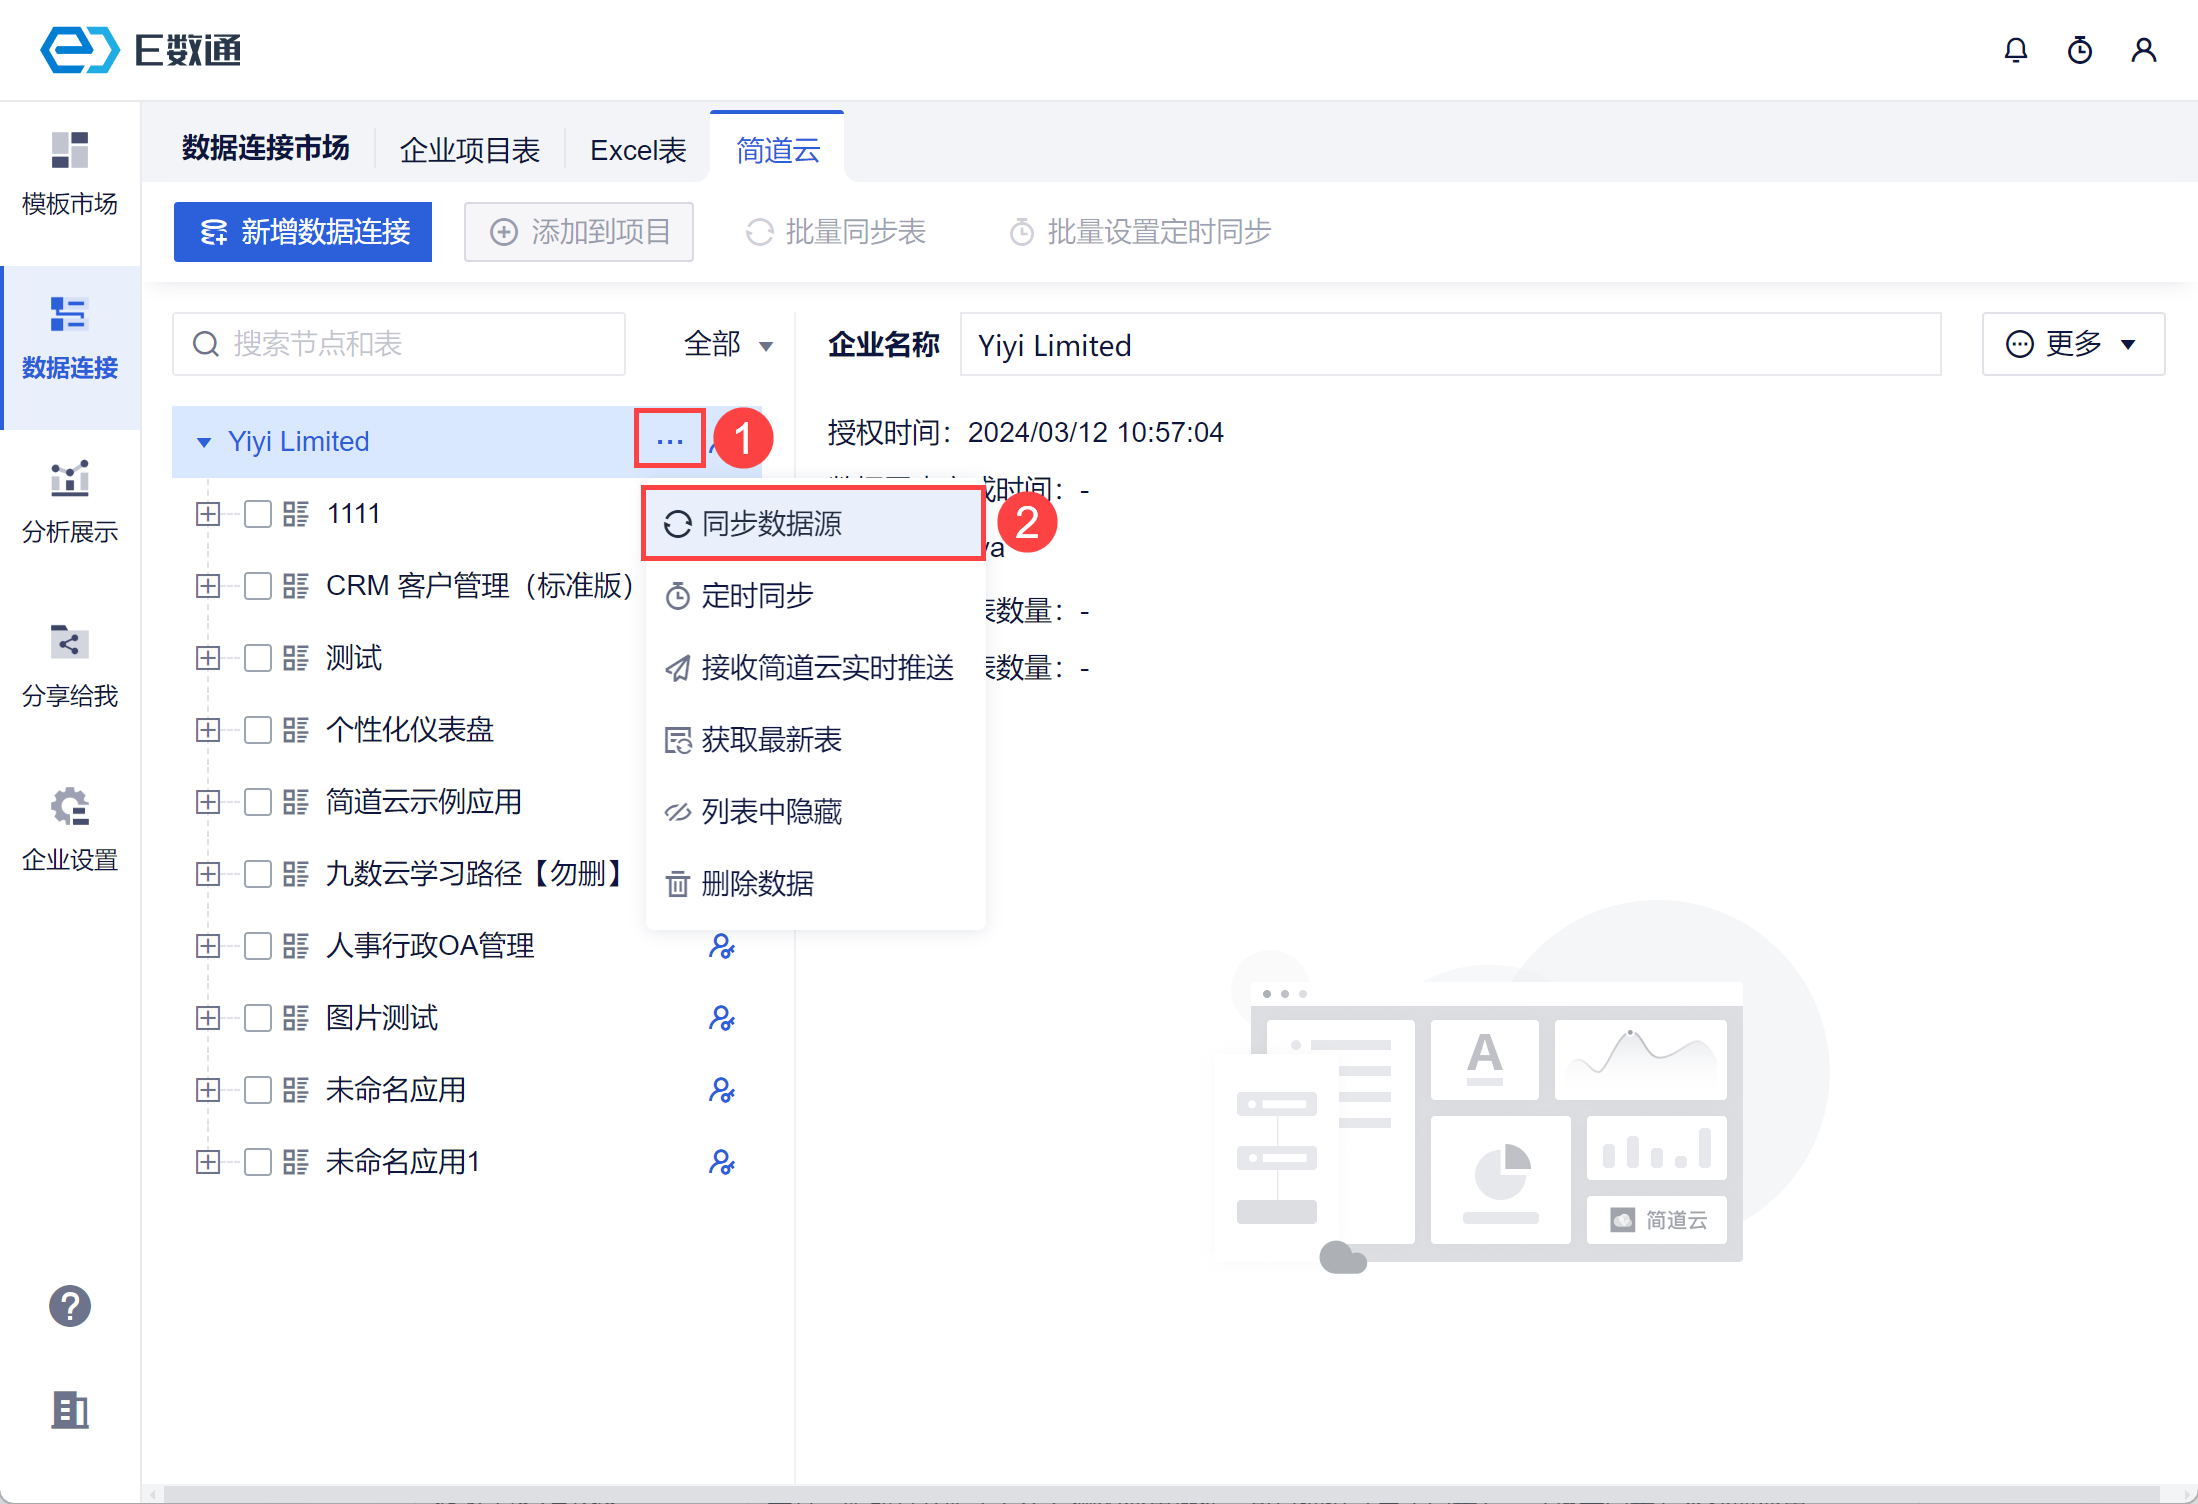Tick the checkbox for 测试

click(258, 658)
